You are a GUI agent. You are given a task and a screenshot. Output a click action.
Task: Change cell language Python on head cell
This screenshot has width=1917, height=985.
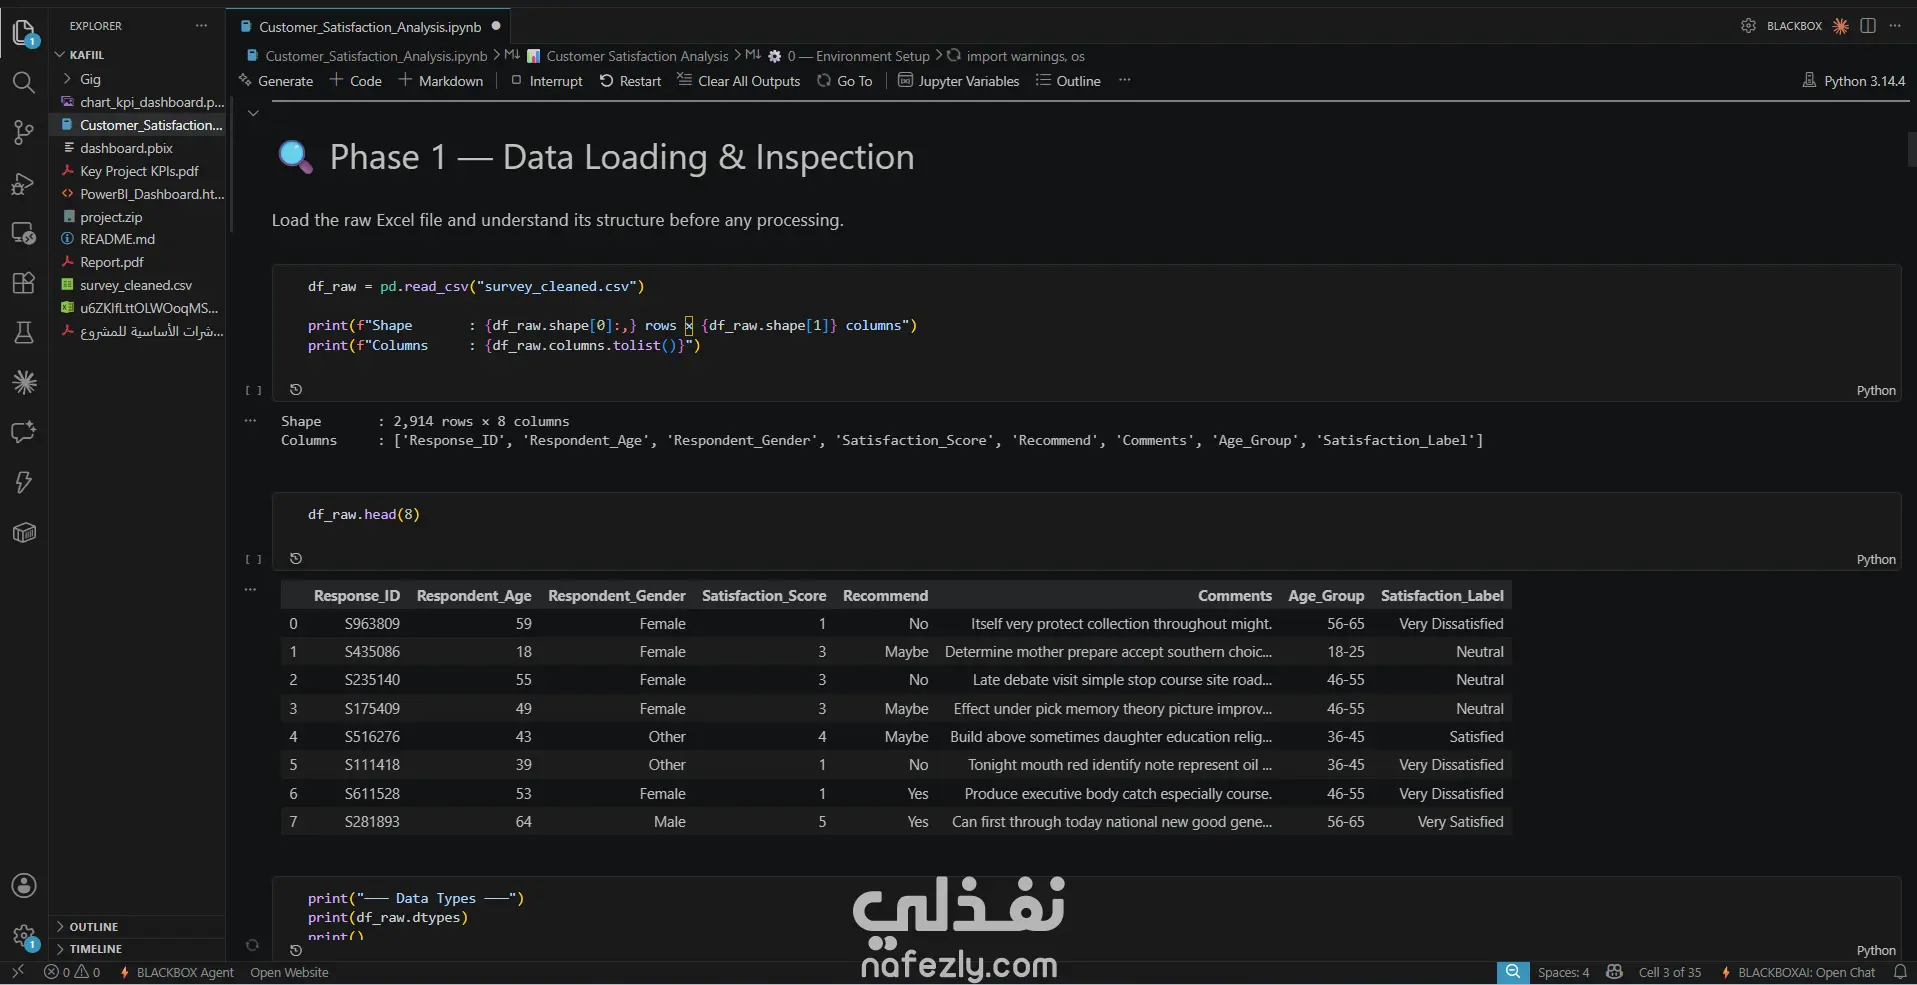(1876, 560)
